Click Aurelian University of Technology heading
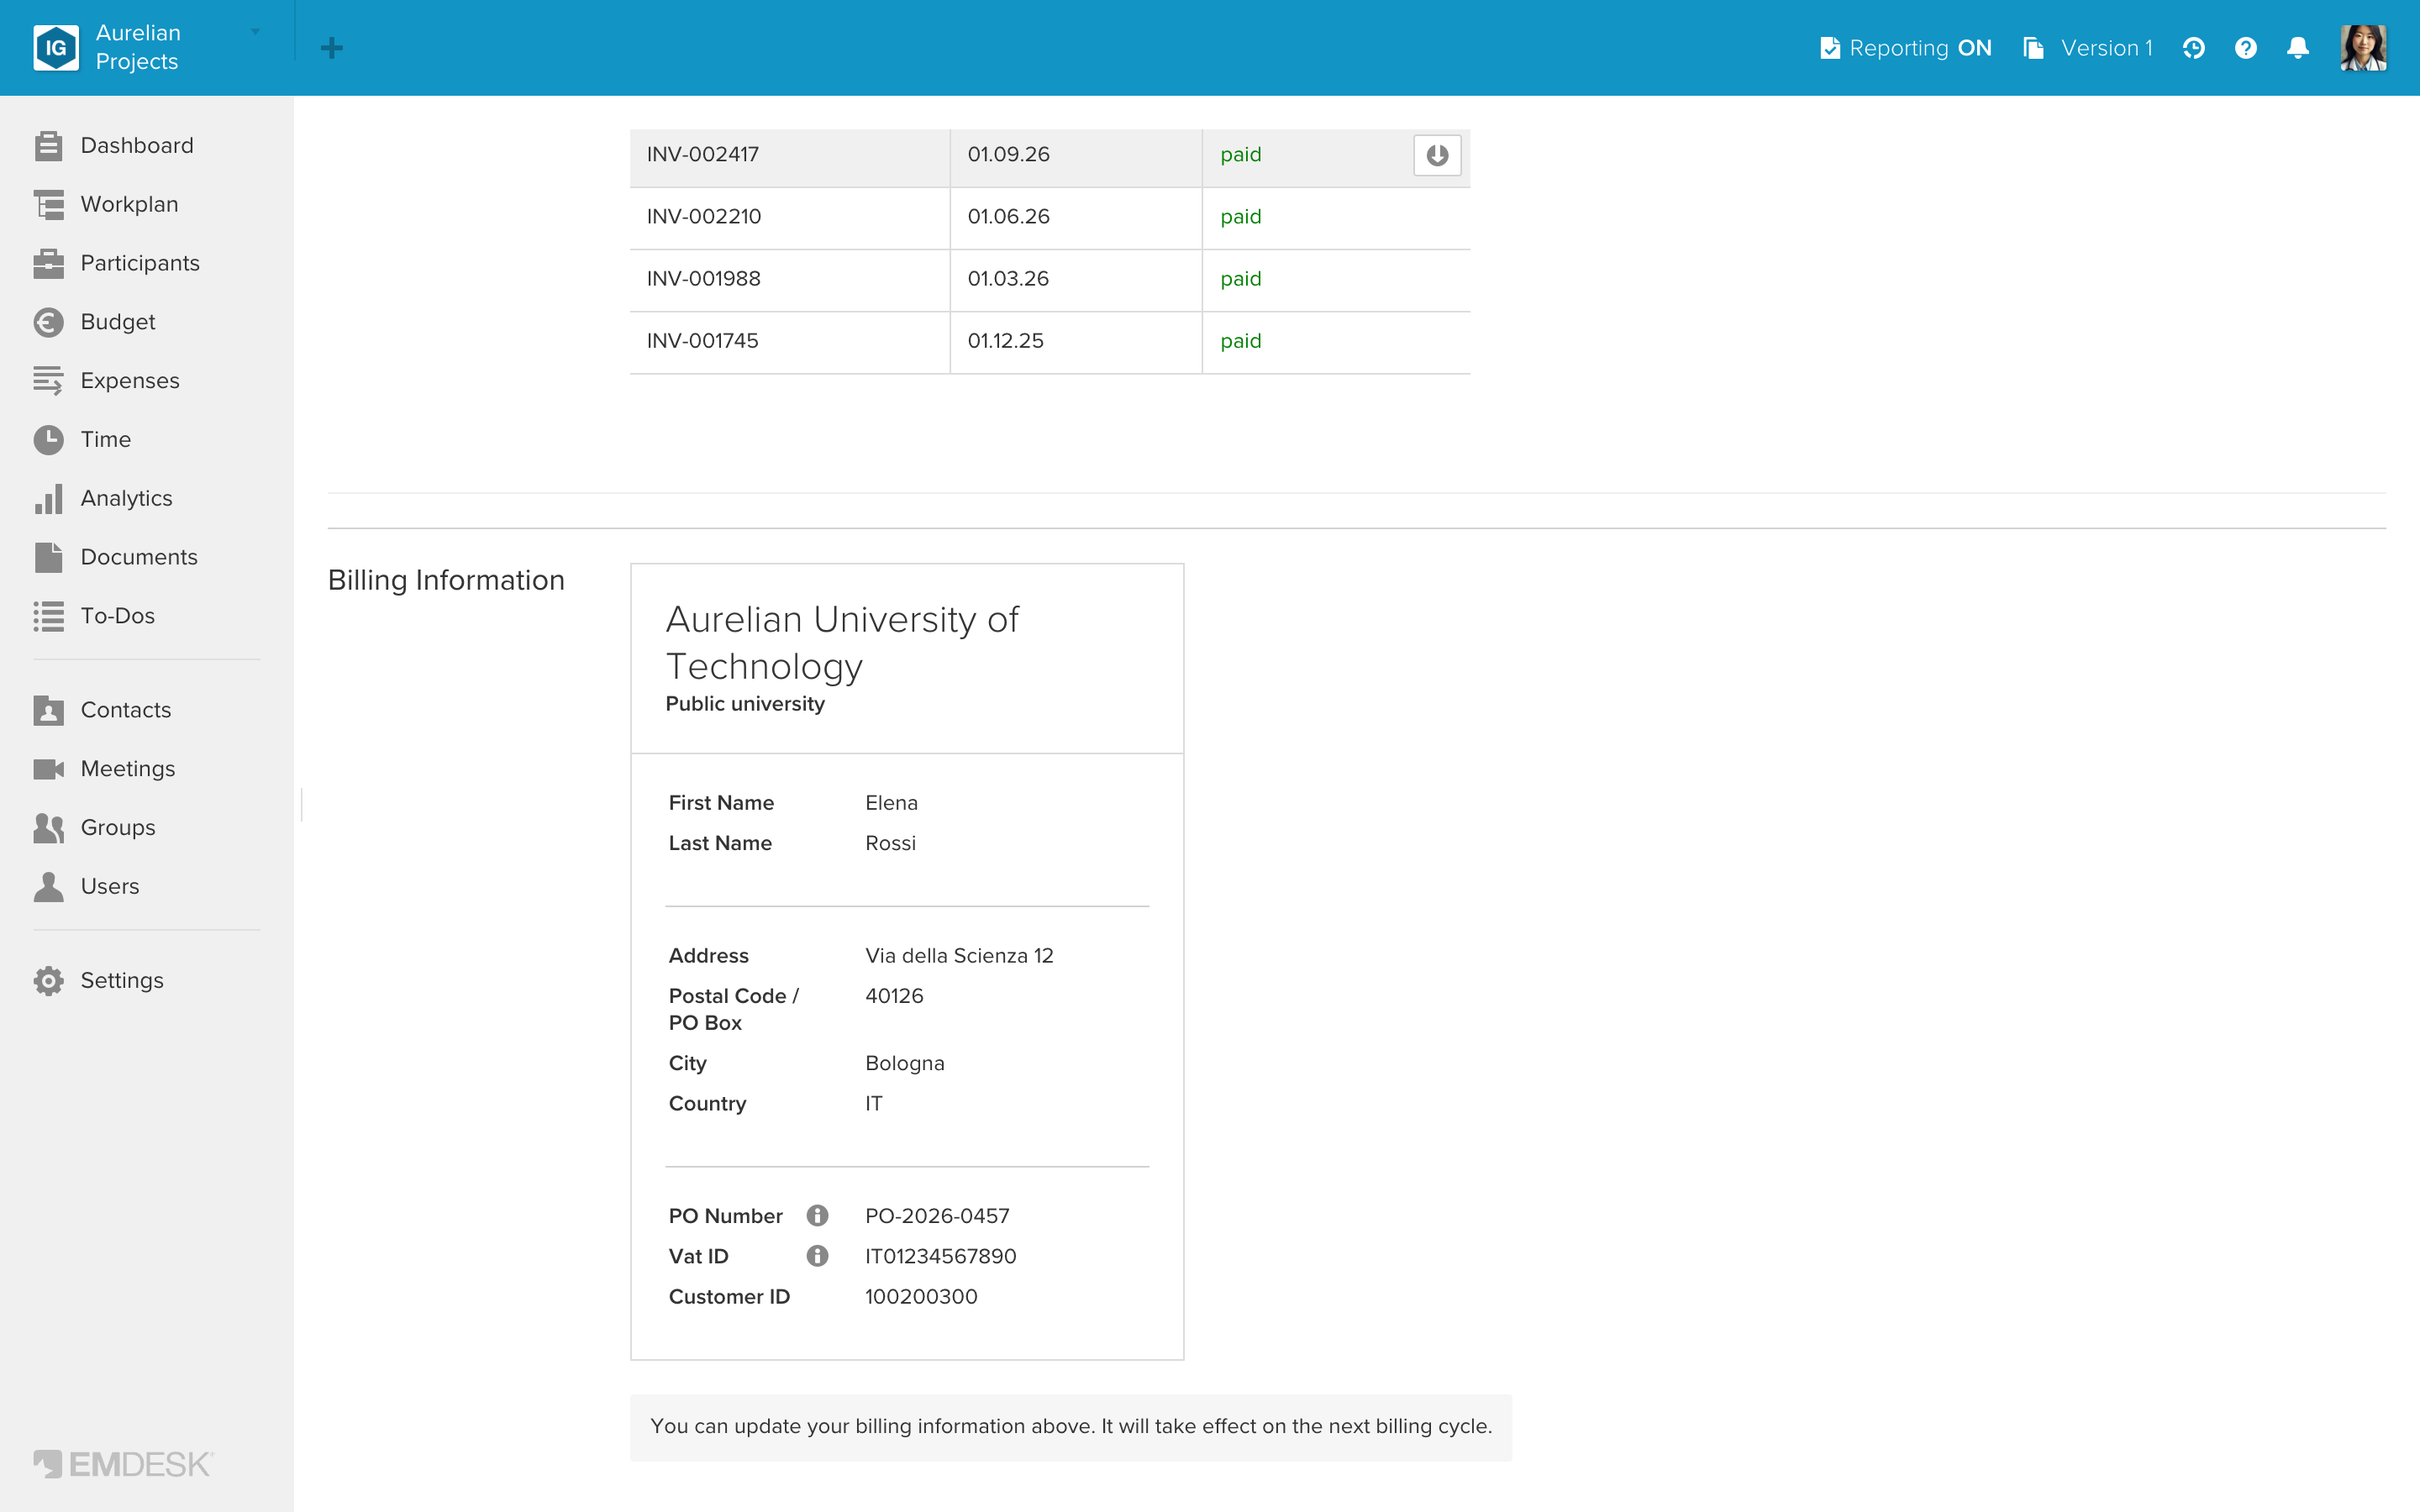The image size is (2420, 1512). click(842, 643)
